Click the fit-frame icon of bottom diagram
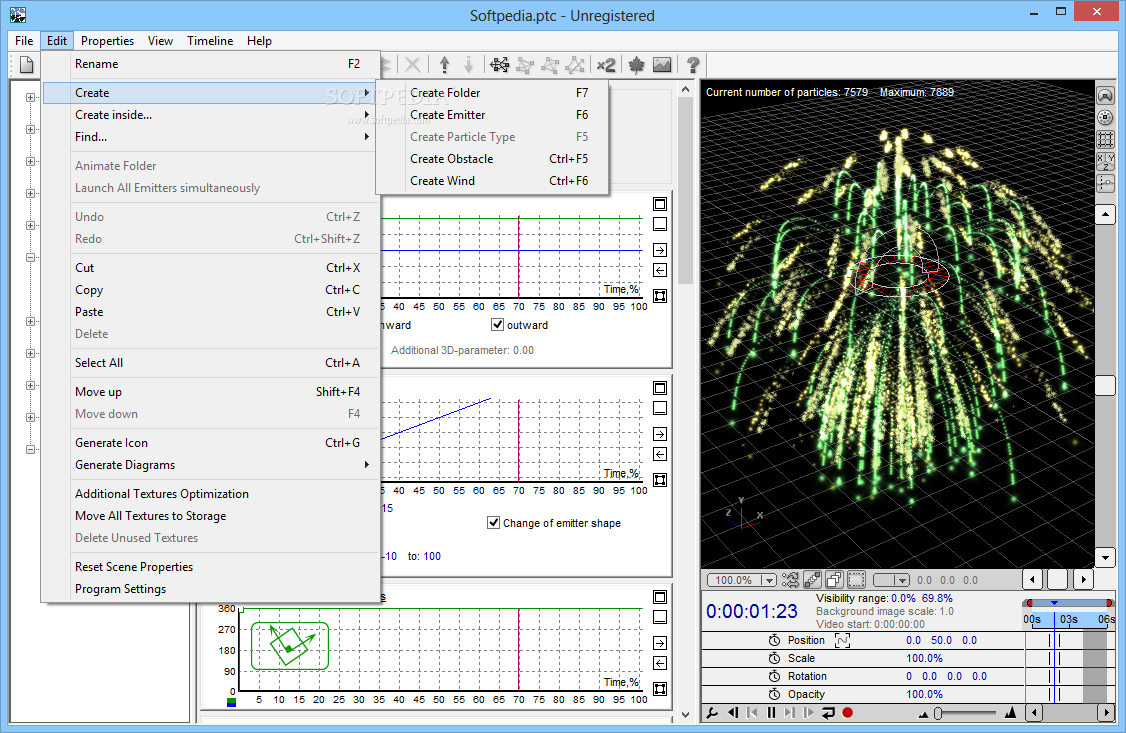Screen dimensions: 1126x733 pyautogui.click(x=660, y=689)
